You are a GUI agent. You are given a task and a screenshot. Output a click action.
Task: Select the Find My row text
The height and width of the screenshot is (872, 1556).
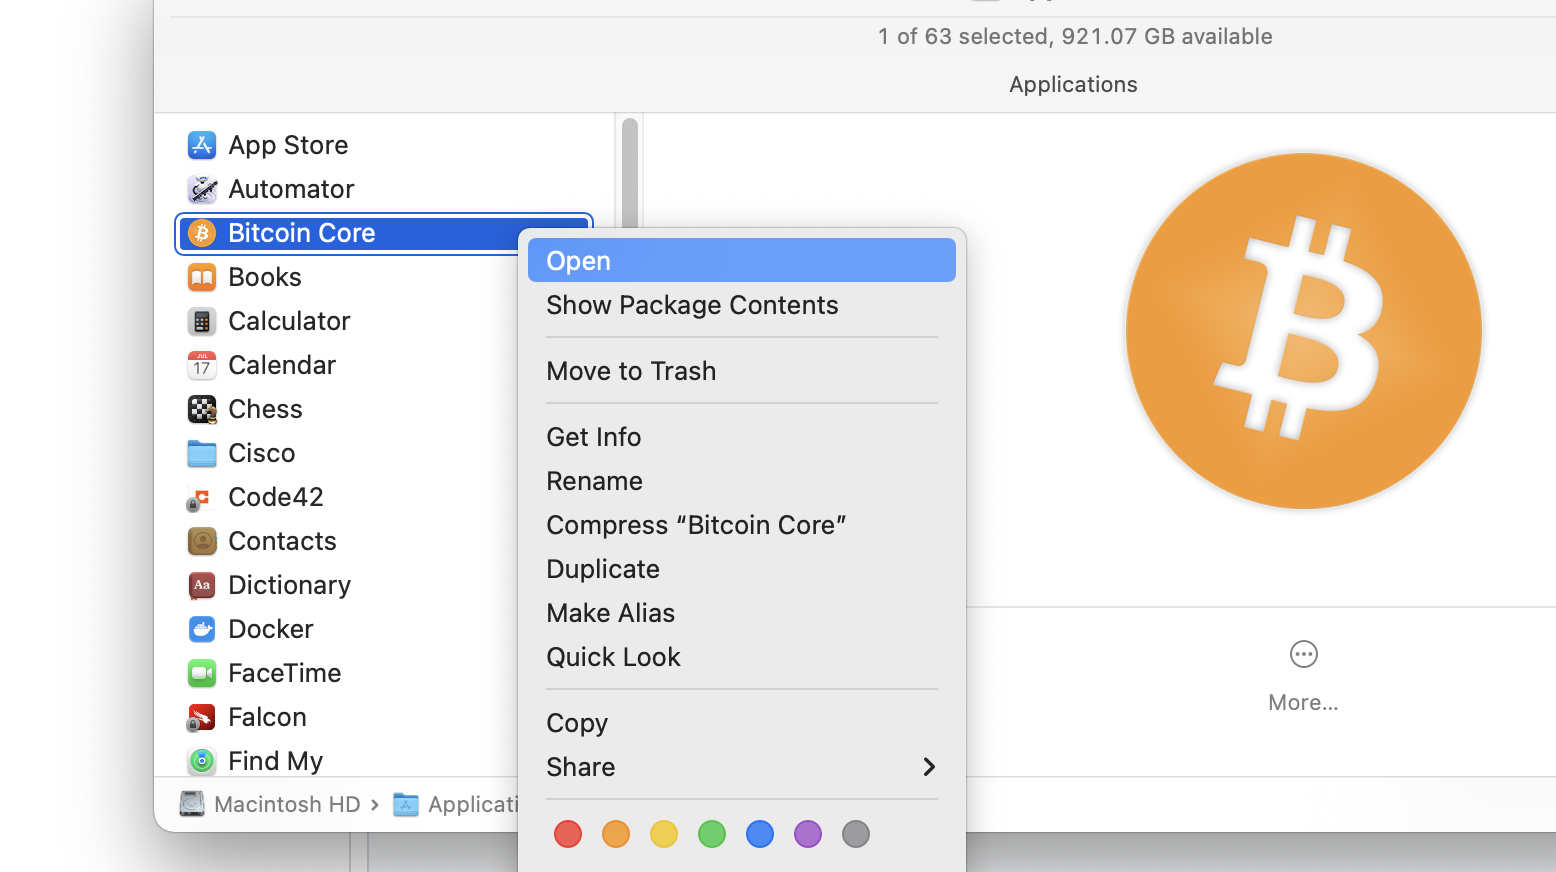point(276,761)
